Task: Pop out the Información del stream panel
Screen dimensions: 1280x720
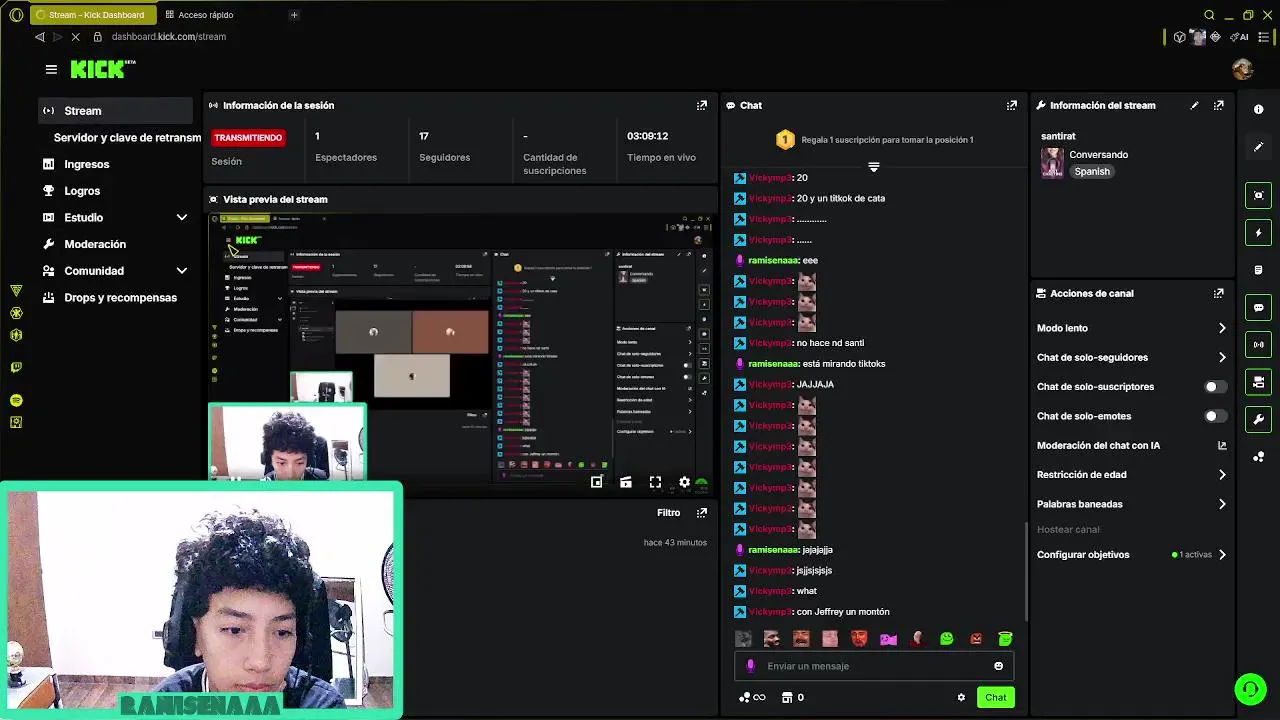Action: [x=1218, y=105]
